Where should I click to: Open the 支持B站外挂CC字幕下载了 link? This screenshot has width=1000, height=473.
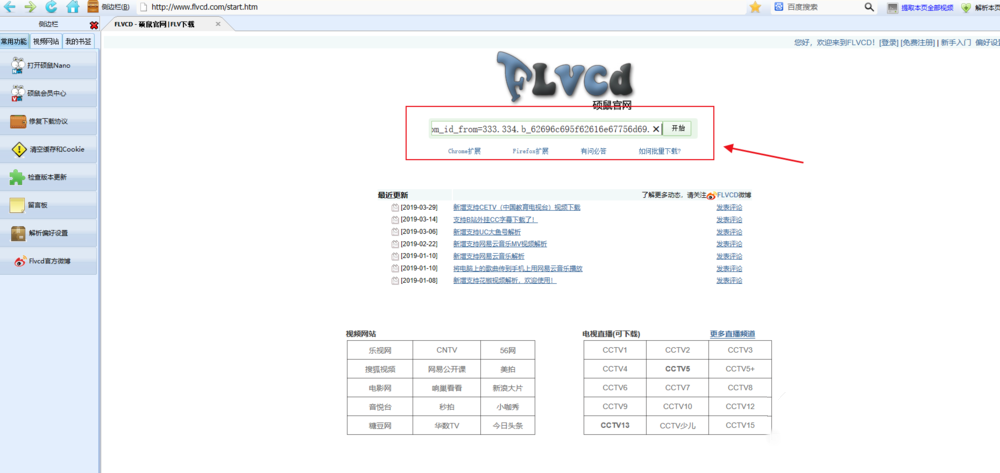[x=495, y=220]
